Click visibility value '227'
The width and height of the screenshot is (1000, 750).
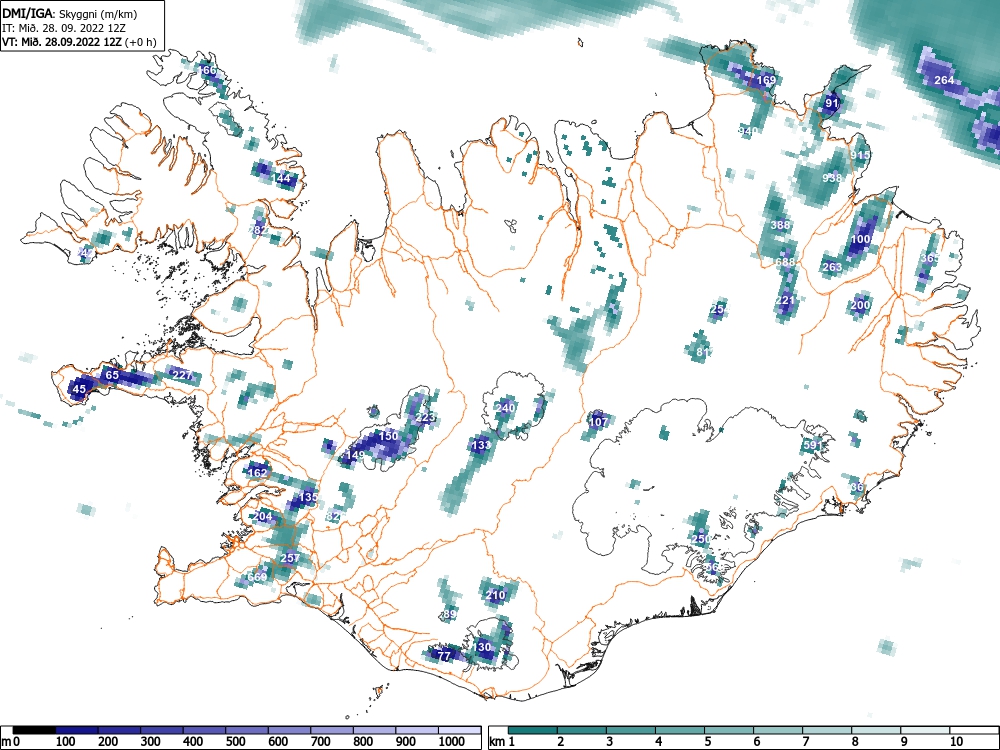[x=182, y=375]
